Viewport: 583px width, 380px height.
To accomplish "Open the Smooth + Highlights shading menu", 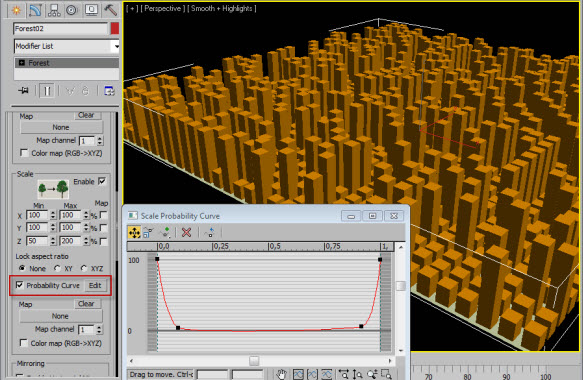I will pos(221,8).
